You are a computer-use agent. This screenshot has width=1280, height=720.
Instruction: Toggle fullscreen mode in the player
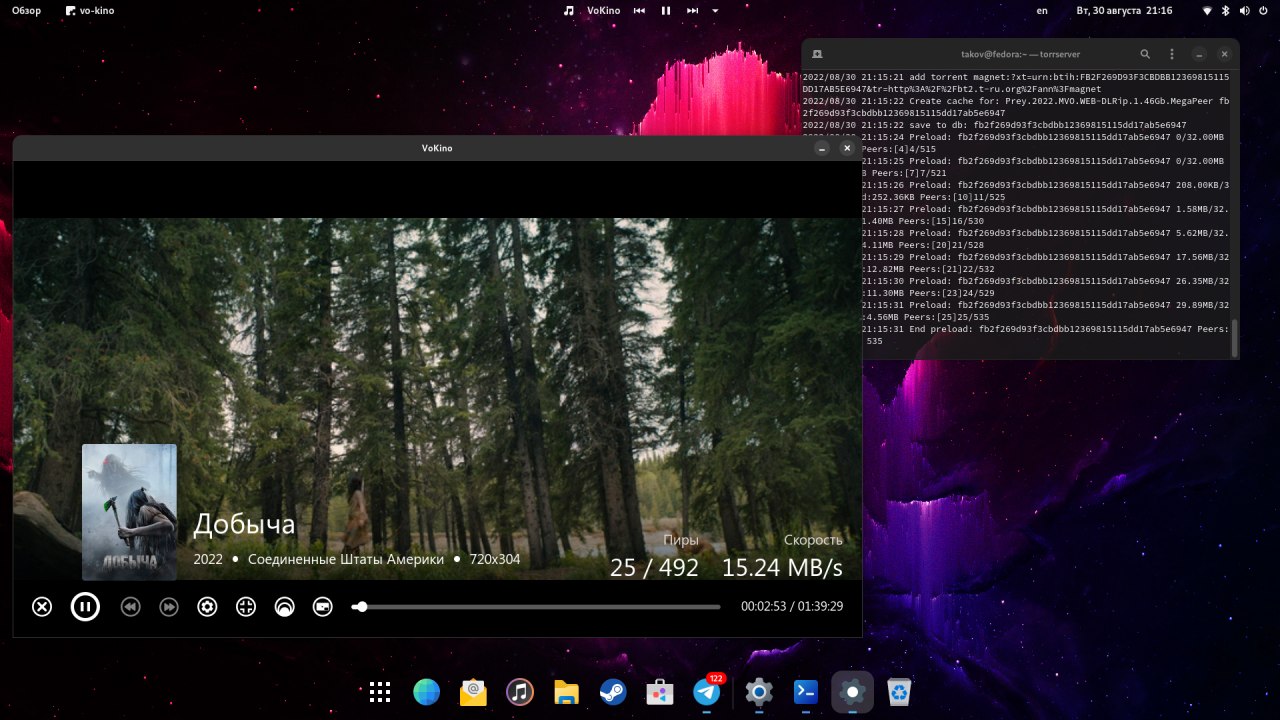tap(246, 606)
